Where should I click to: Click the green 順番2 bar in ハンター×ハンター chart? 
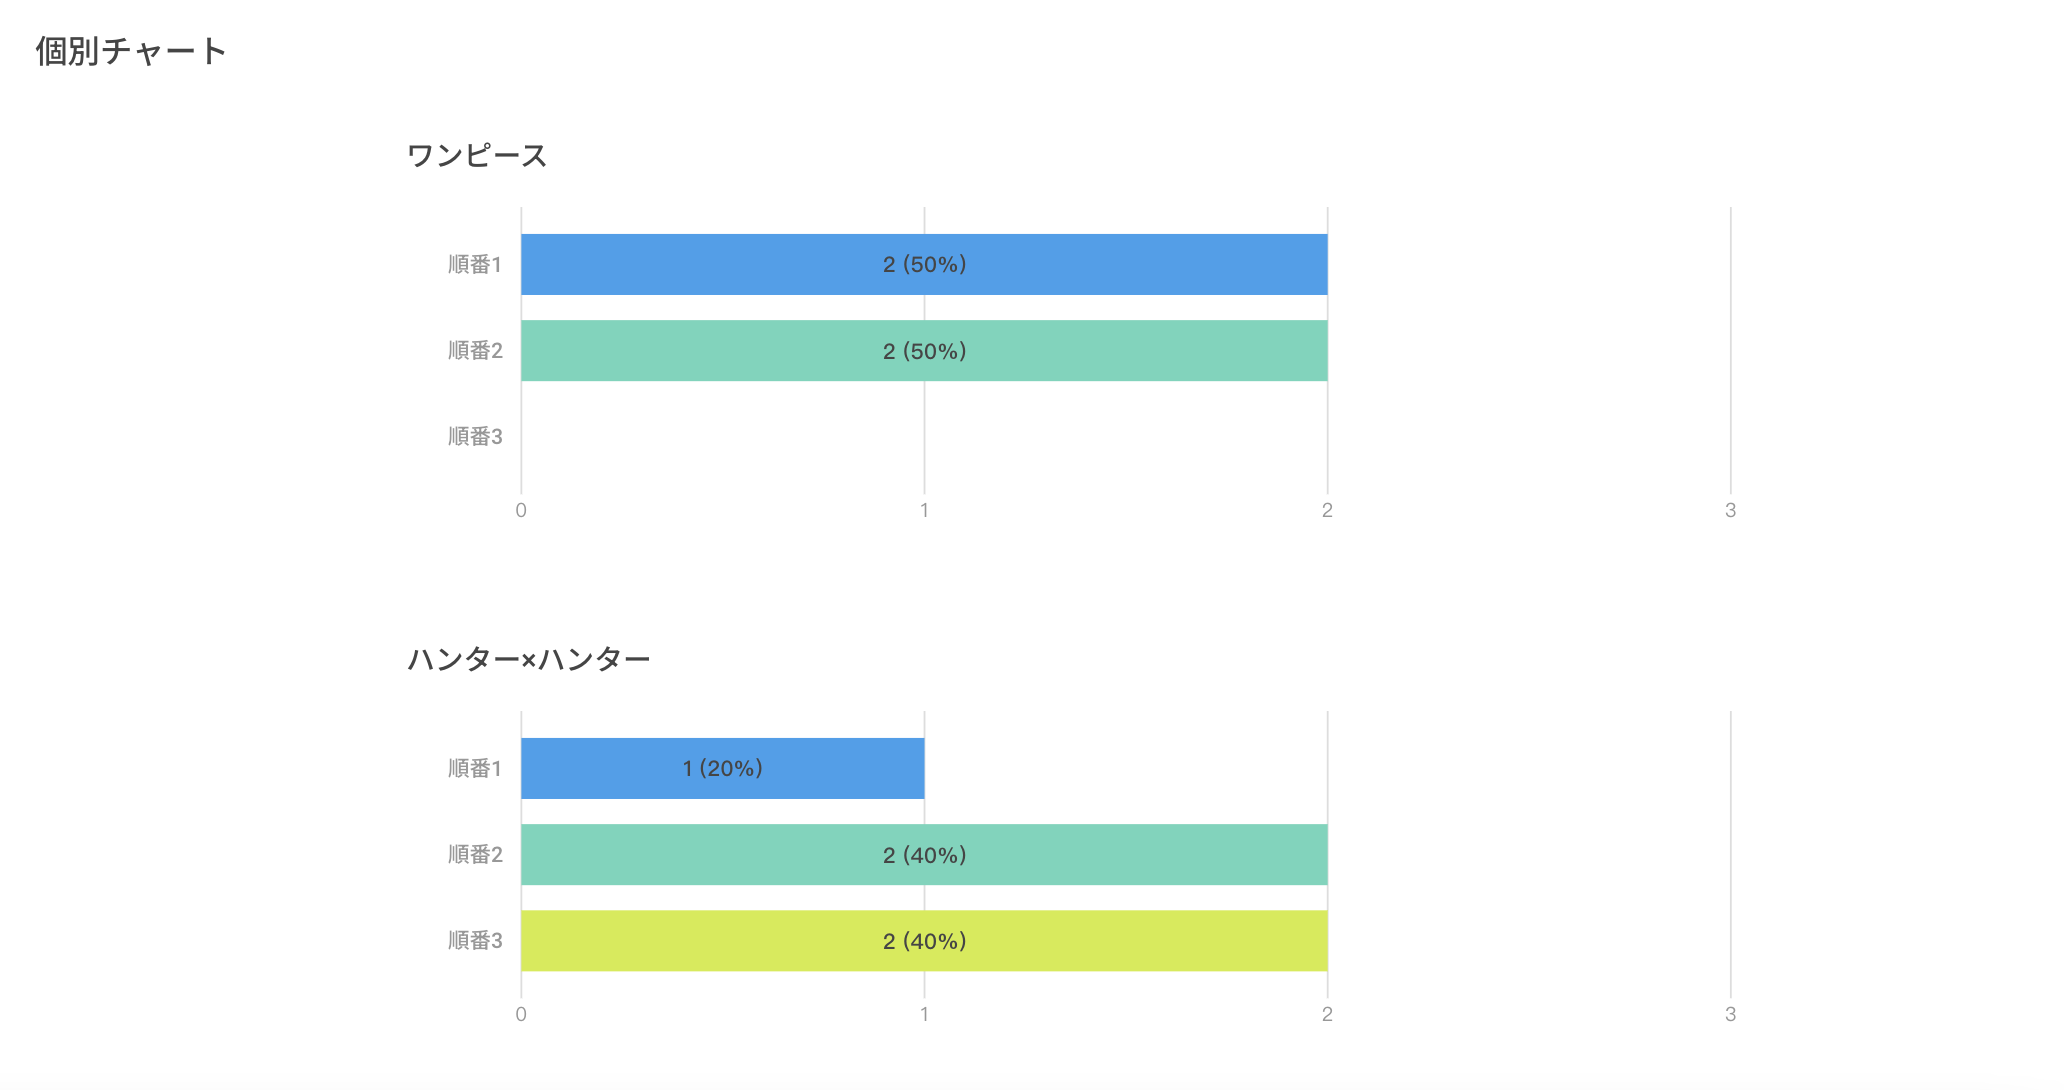point(924,855)
